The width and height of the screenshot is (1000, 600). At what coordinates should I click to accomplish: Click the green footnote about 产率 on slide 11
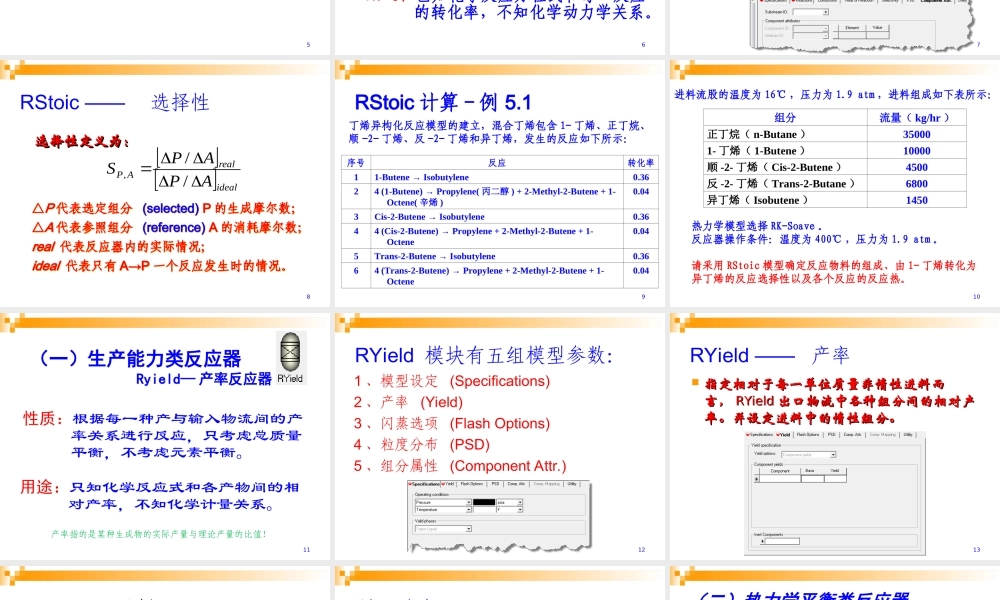point(159,534)
